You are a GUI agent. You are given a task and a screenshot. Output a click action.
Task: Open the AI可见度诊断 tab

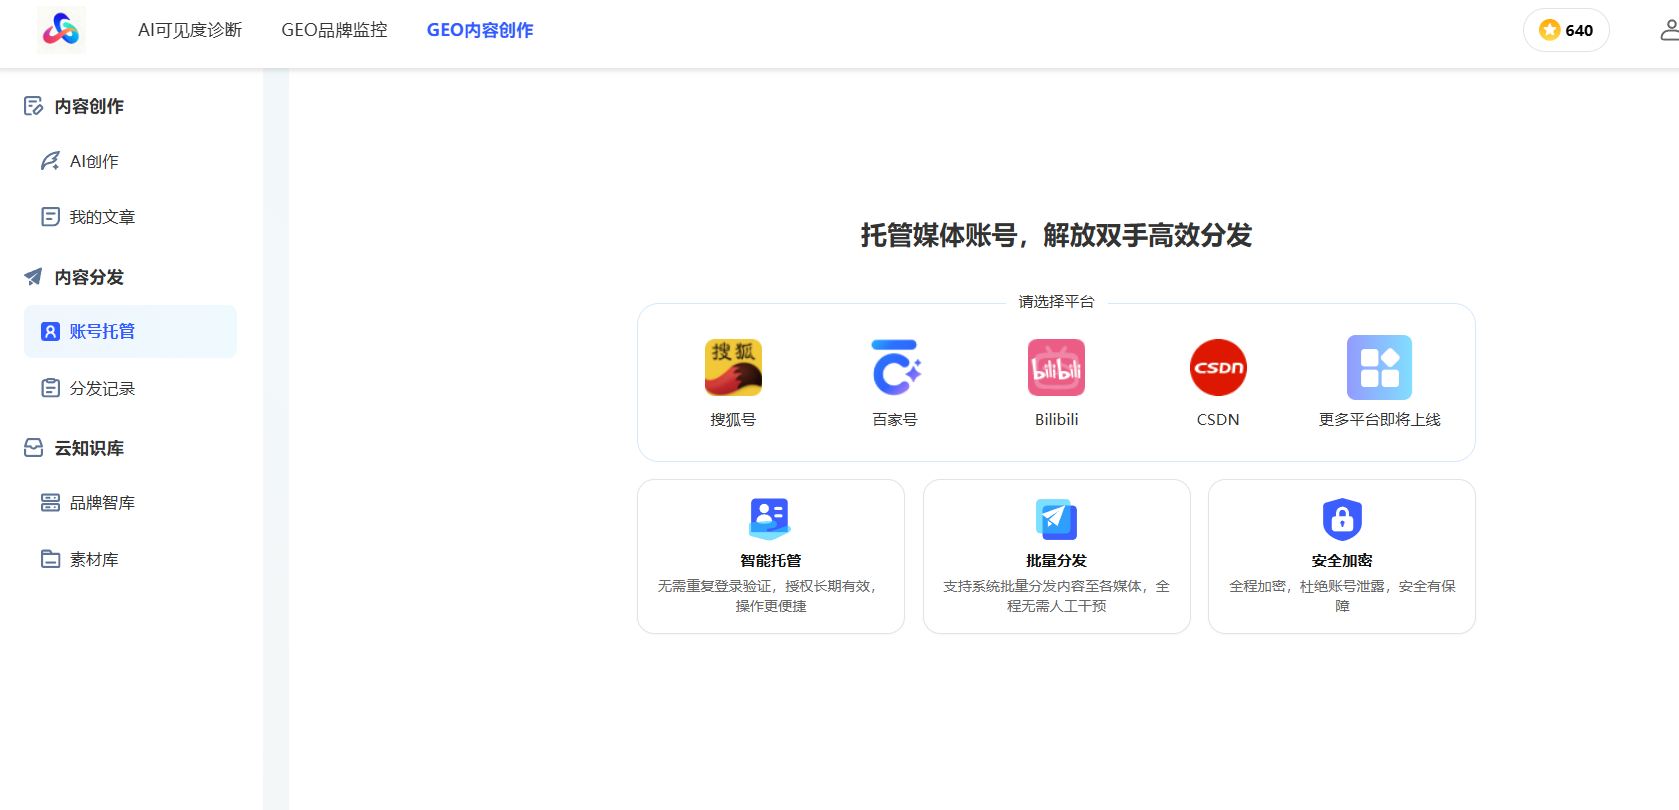[x=190, y=30]
